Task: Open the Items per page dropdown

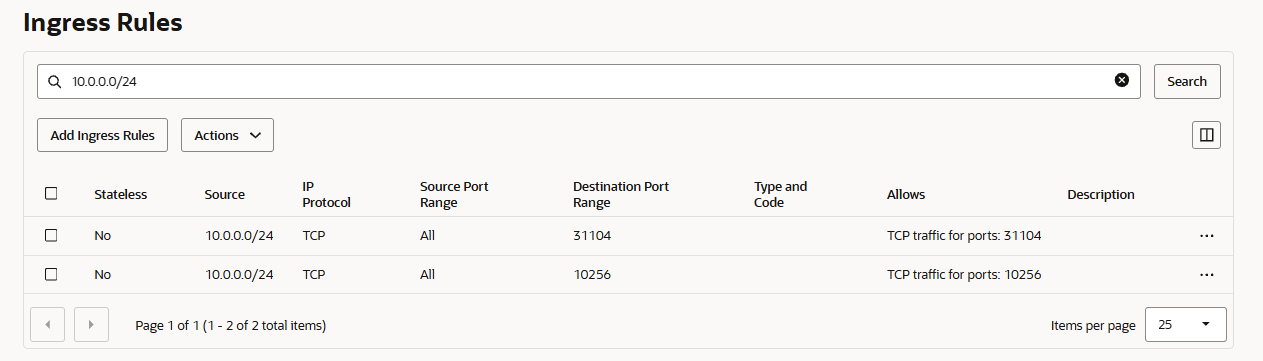Action: [1185, 325]
